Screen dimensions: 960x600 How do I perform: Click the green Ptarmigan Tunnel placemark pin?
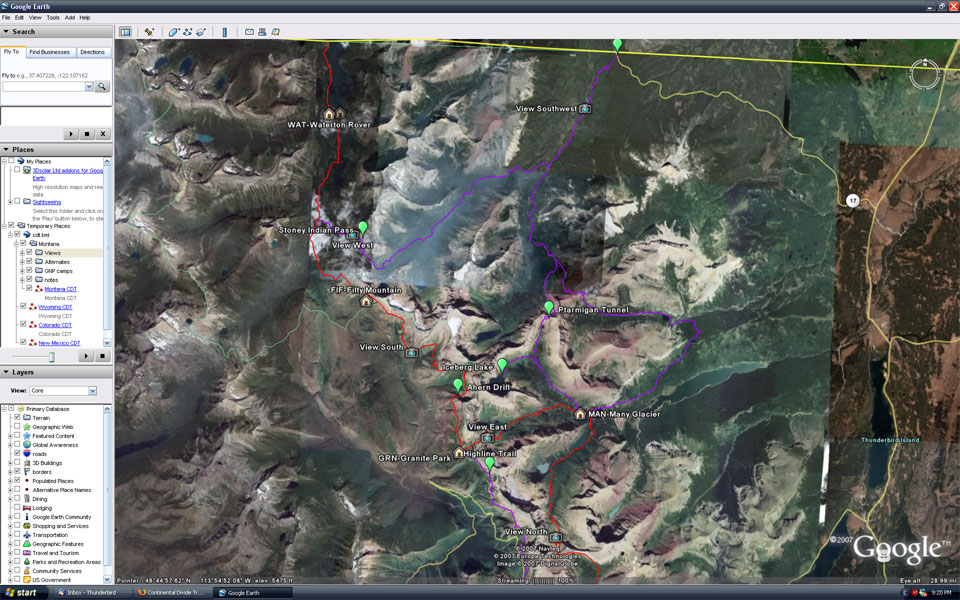[549, 307]
